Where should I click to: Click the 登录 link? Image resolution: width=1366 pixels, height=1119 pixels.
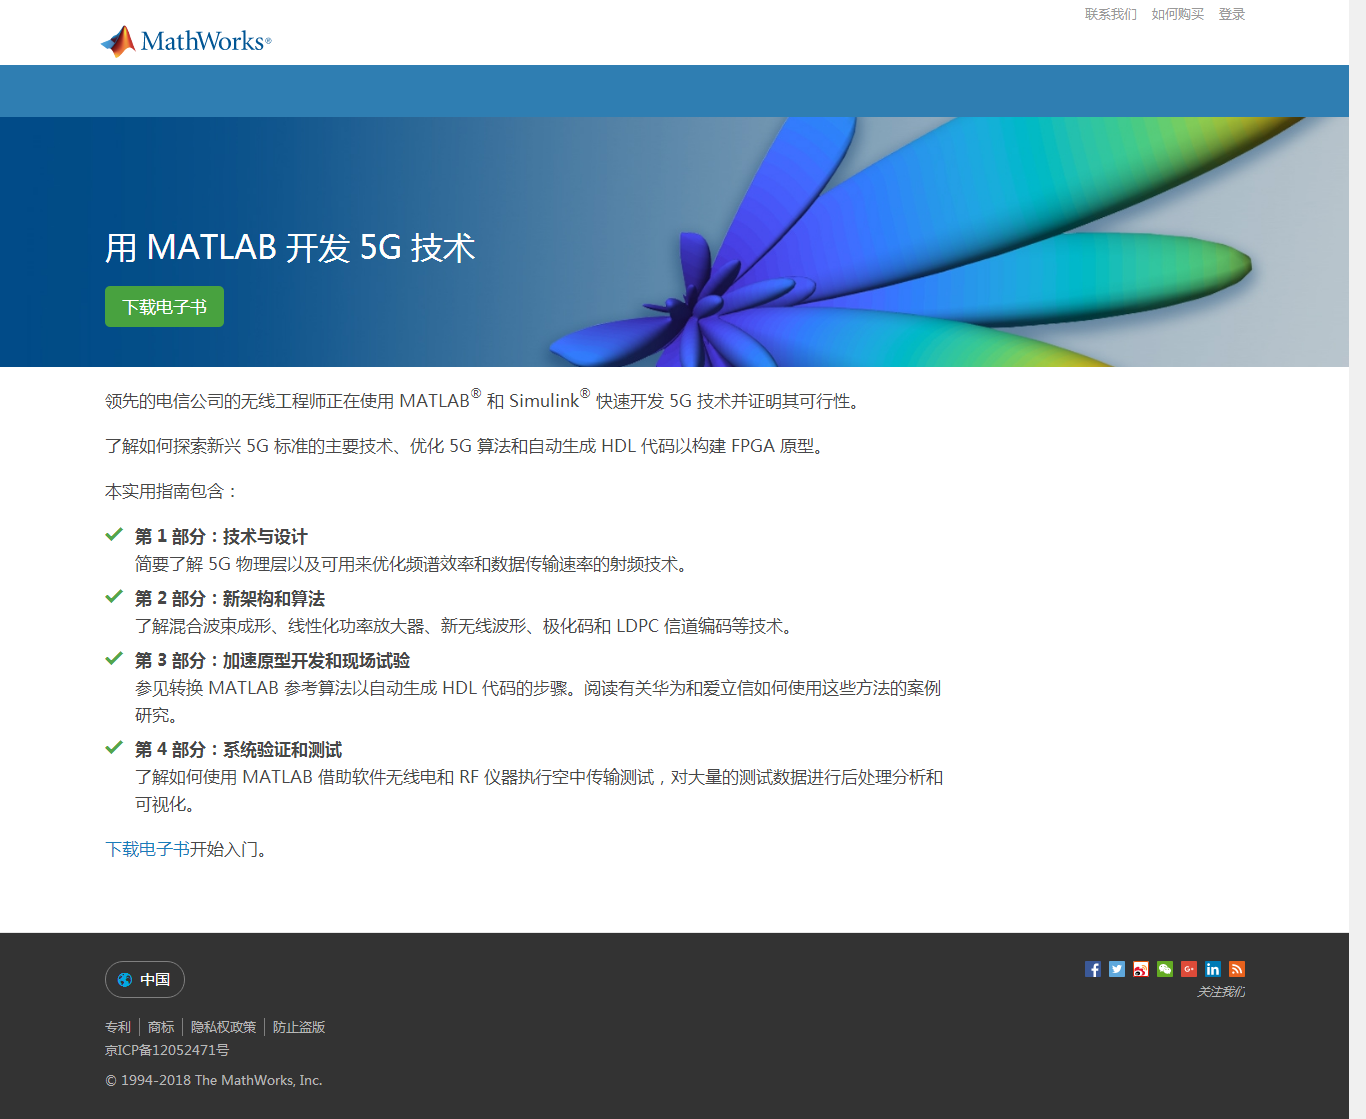[x=1232, y=14]
